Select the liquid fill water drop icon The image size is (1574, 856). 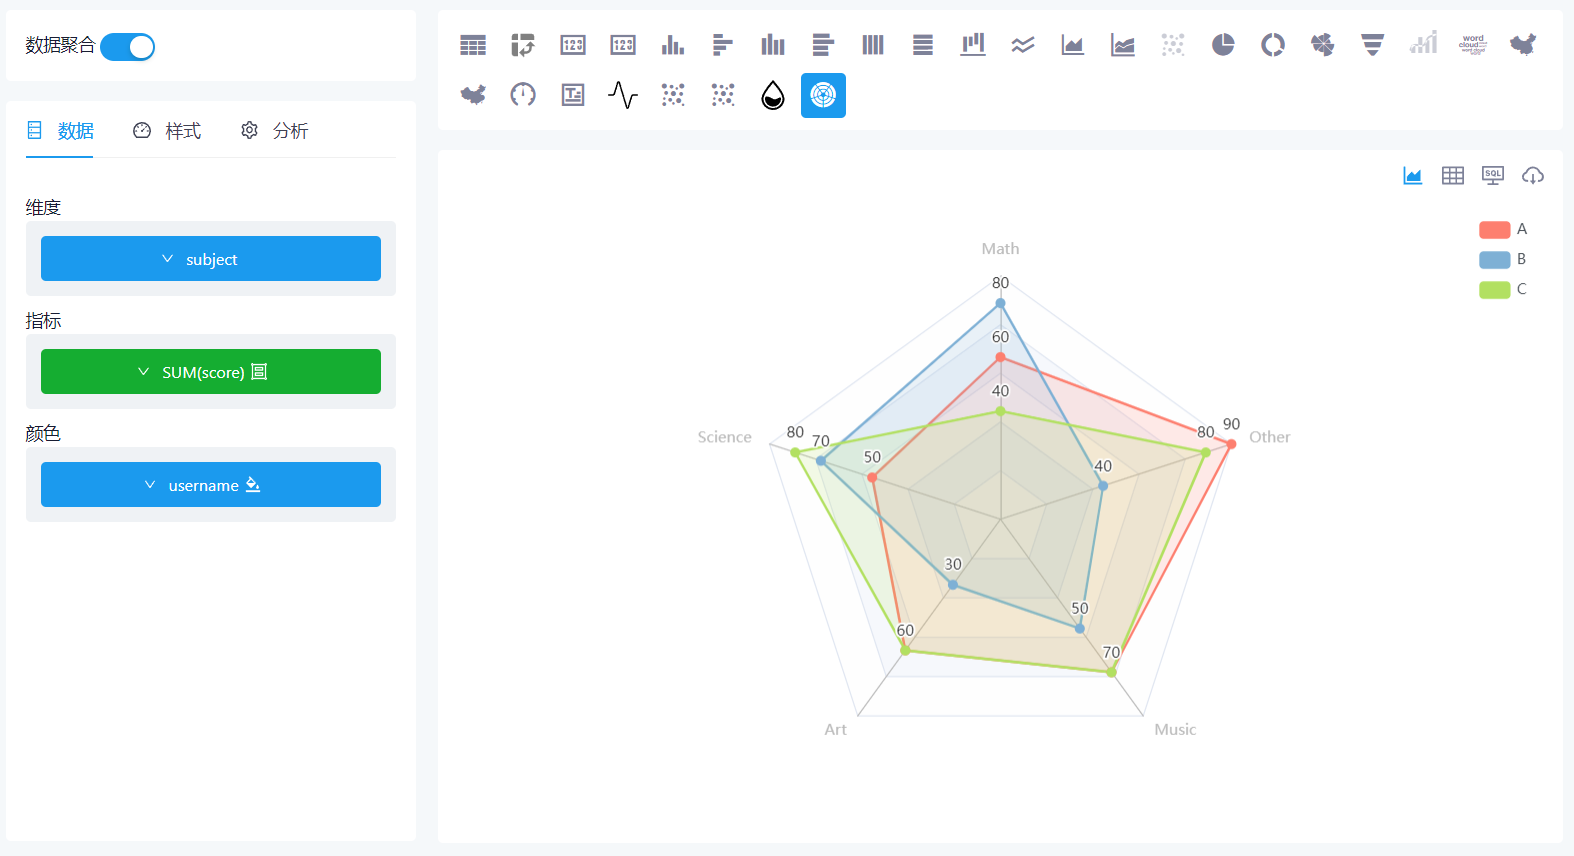click(773, 95)
